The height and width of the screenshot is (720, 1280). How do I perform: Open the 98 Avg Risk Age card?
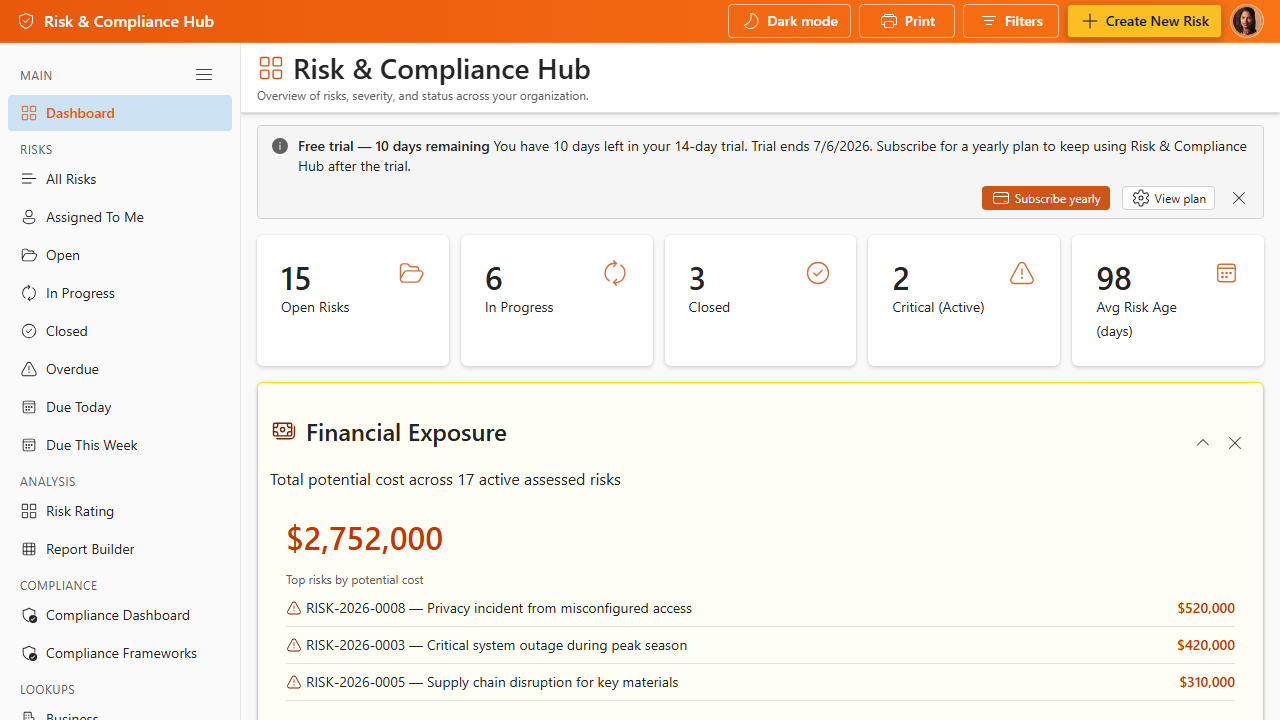(x=1168, y=301)
